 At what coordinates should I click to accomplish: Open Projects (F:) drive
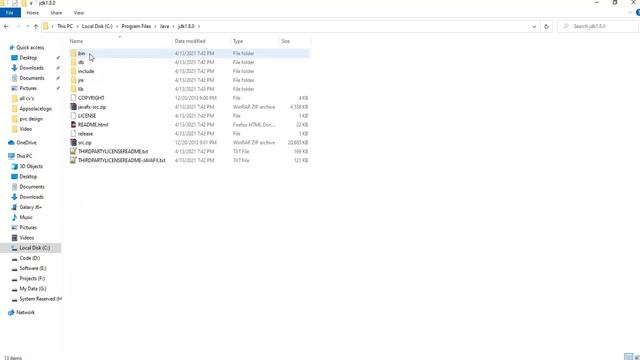tap(32, 278)
